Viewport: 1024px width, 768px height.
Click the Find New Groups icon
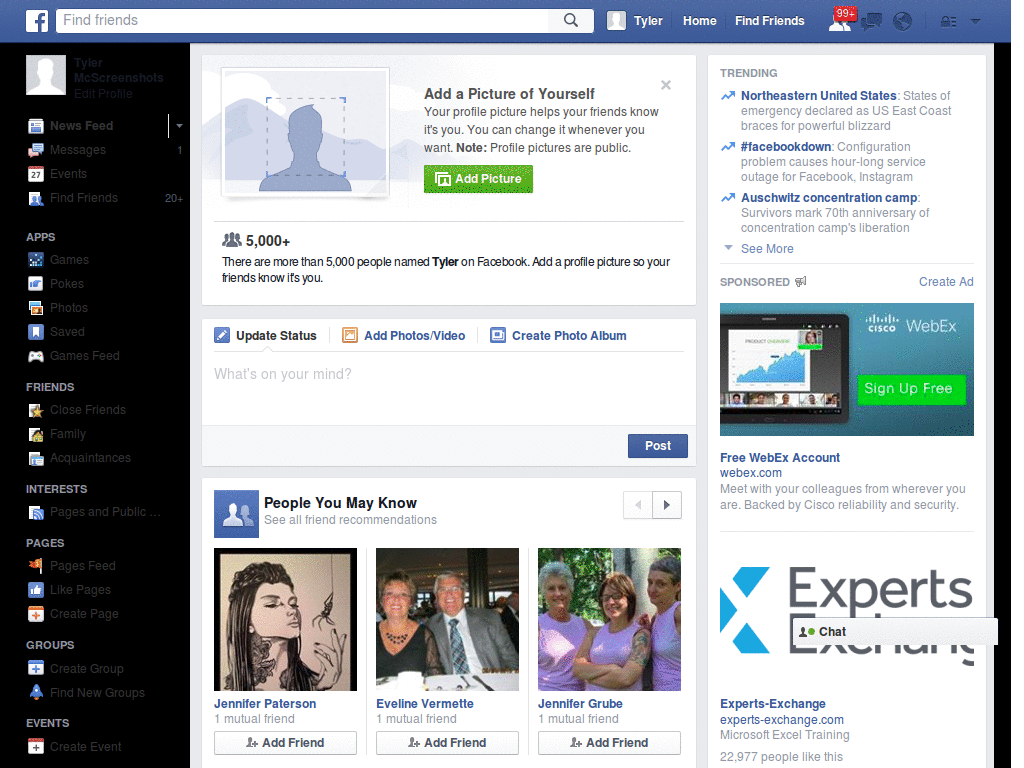(x=36, y=692)
